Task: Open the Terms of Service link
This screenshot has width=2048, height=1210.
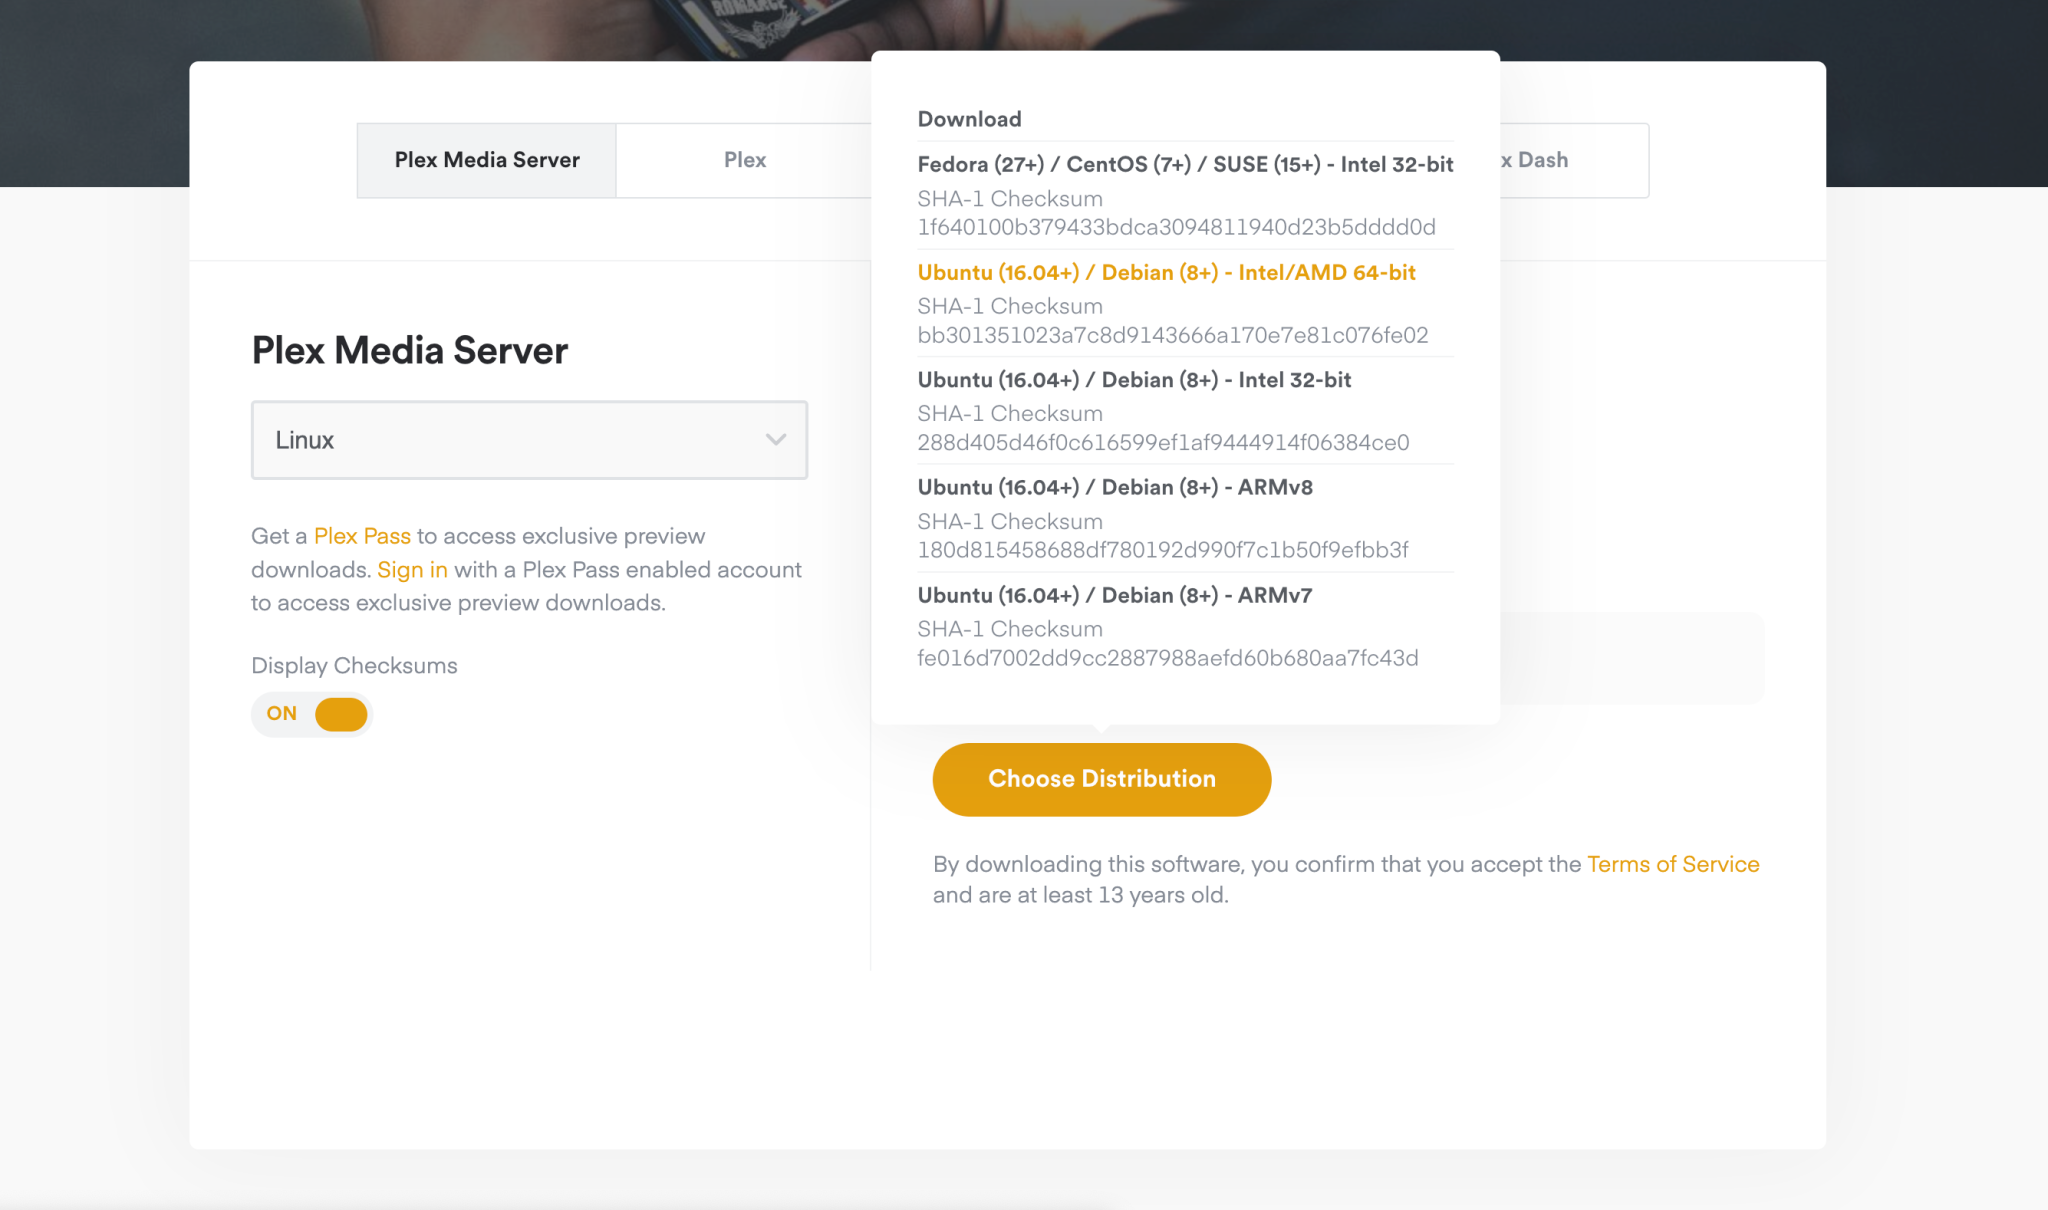Action: pyautogui.click(x=1674, y=864)
